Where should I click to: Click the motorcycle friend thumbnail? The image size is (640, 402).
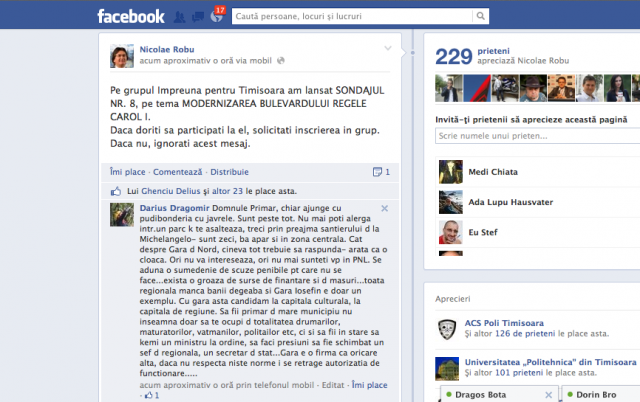pyautogui.click(x=505, y=88)
